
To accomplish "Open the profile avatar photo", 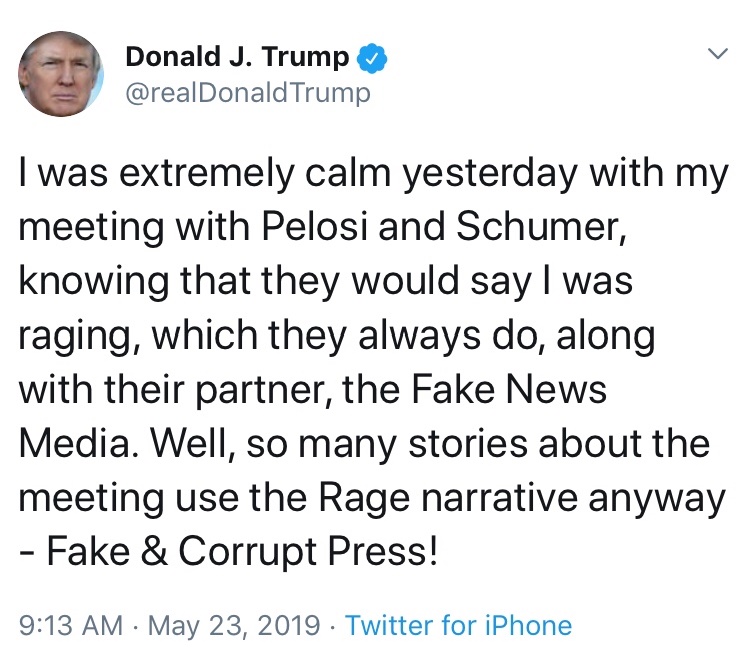I will point(62,73).
